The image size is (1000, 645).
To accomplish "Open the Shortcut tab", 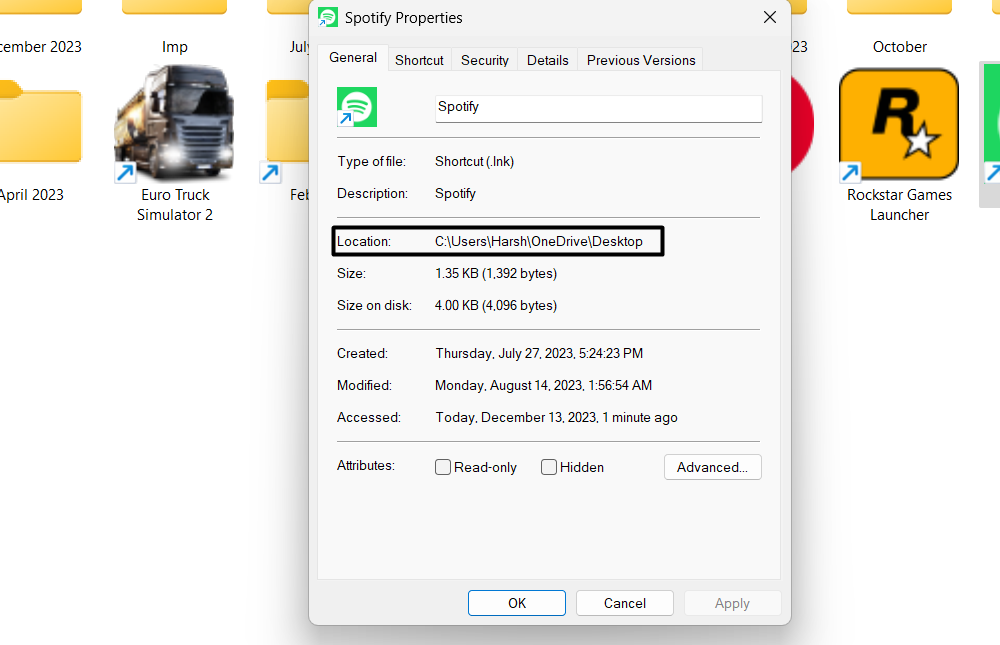I will 419,60.
